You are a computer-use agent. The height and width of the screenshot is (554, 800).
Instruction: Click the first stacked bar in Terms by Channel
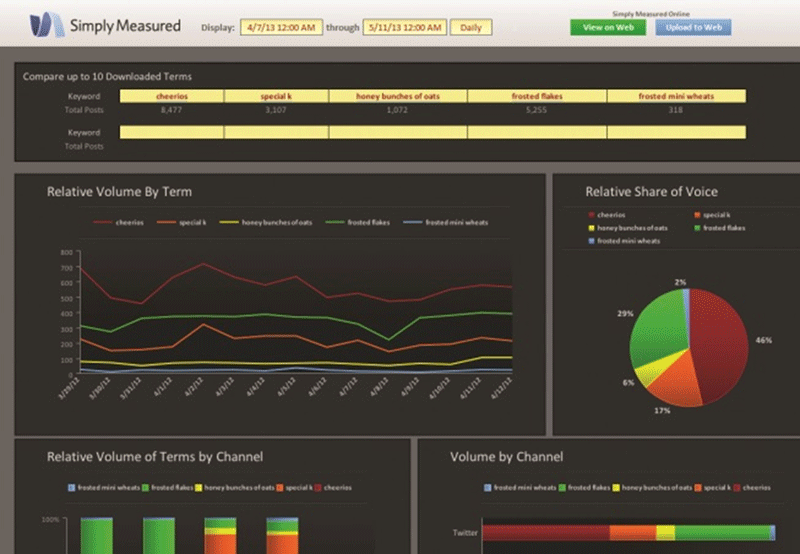97,536
